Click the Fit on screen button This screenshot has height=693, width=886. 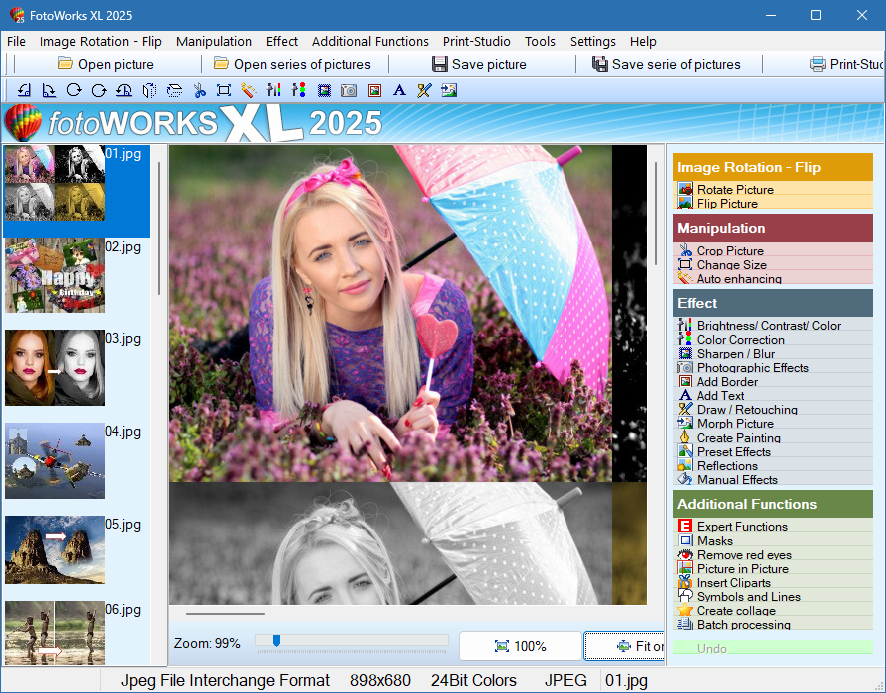click(x=624, y=646)
